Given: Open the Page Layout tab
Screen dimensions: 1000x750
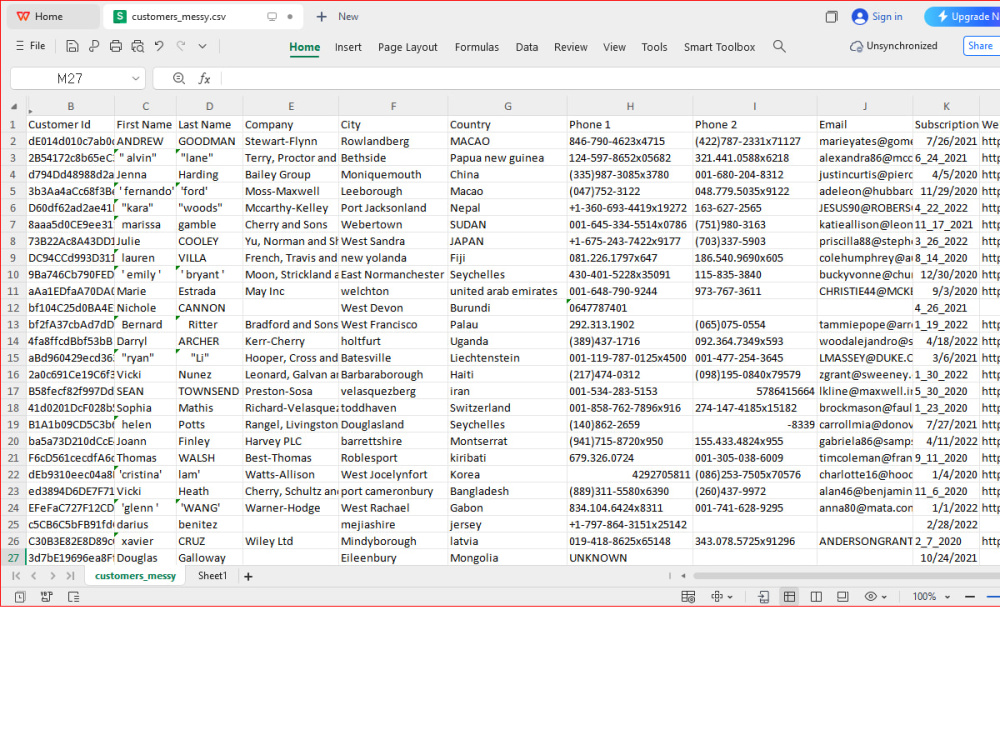Looking at the screenshot, I should pos(408,47).
